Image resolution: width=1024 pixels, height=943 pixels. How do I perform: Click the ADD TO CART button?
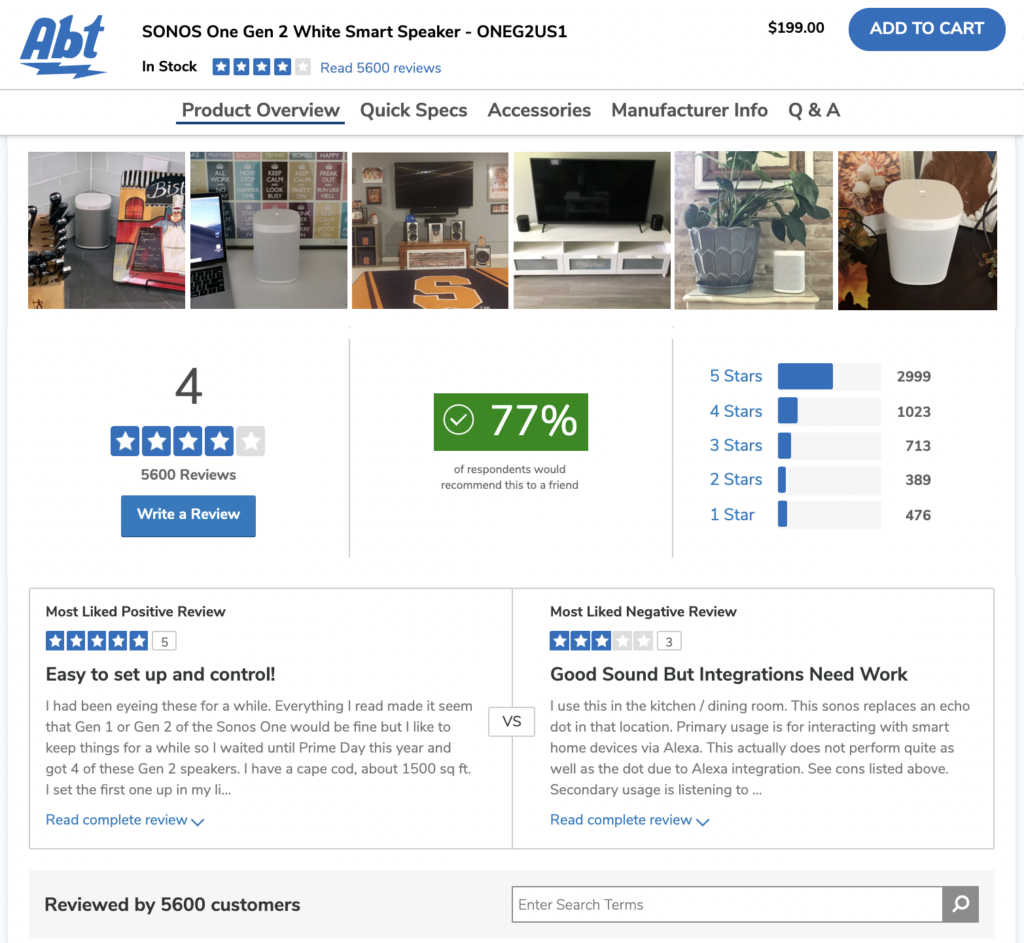click(x=926, y=29)
